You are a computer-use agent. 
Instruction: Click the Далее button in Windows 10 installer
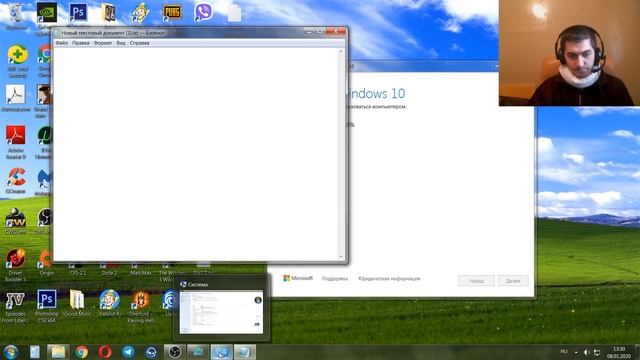[x=513, y=281]
